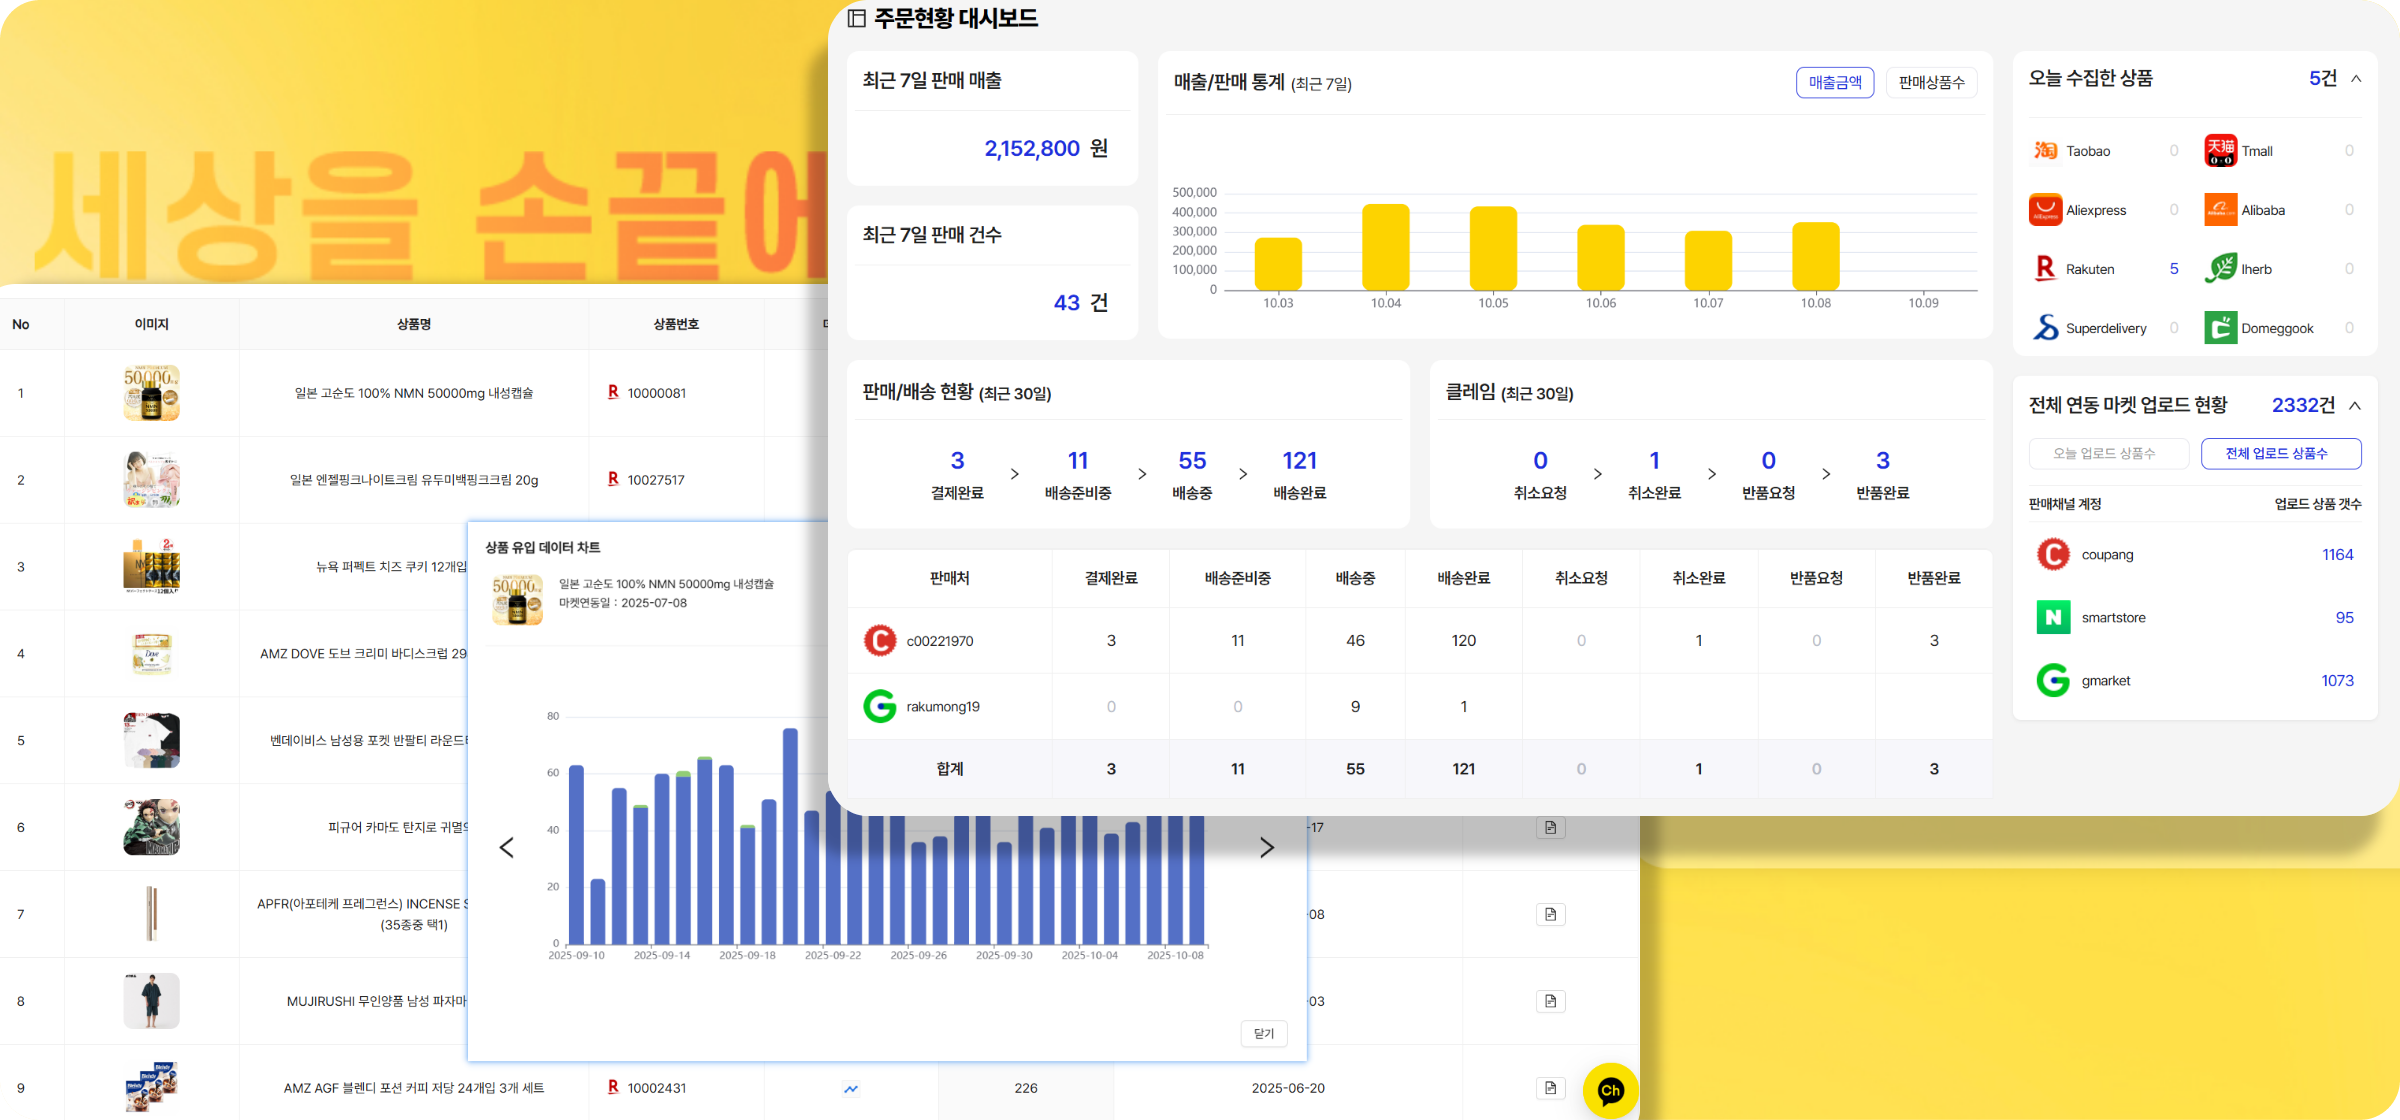The height and width of the screenshot is (1120, 2400).
Task: Collapse the 전체 연동 마켓 업로드 현황 panel
Action: 2355,405
